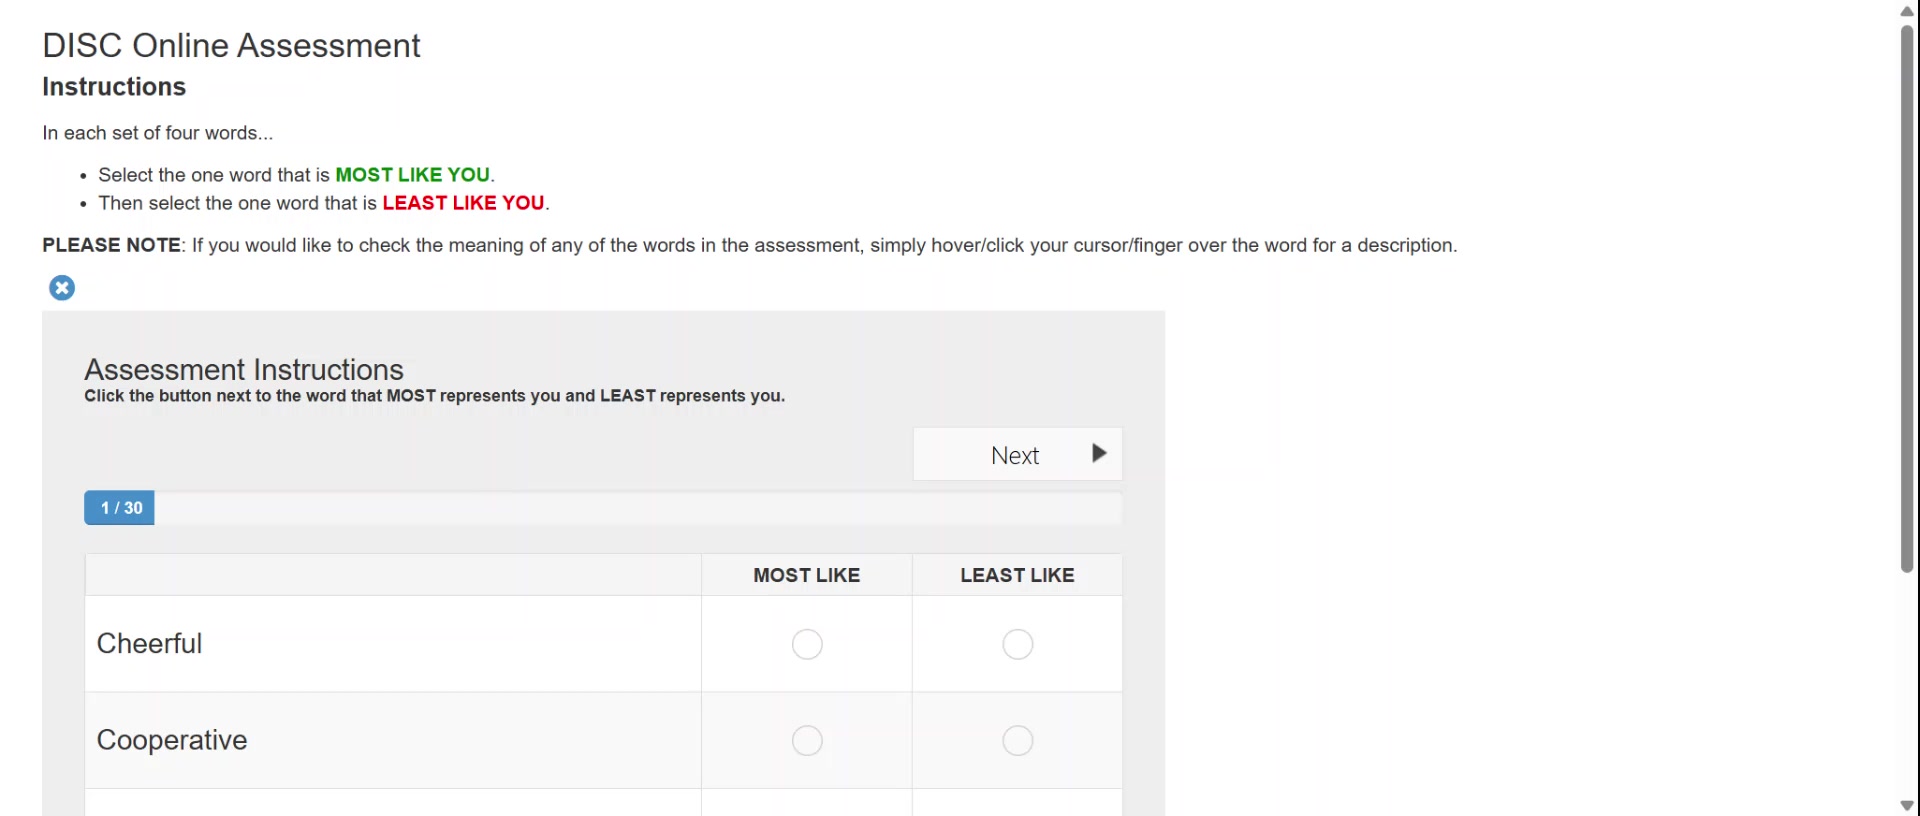
Task: Click the red LEAST LIKE YOU text
Action: (463, 203)
